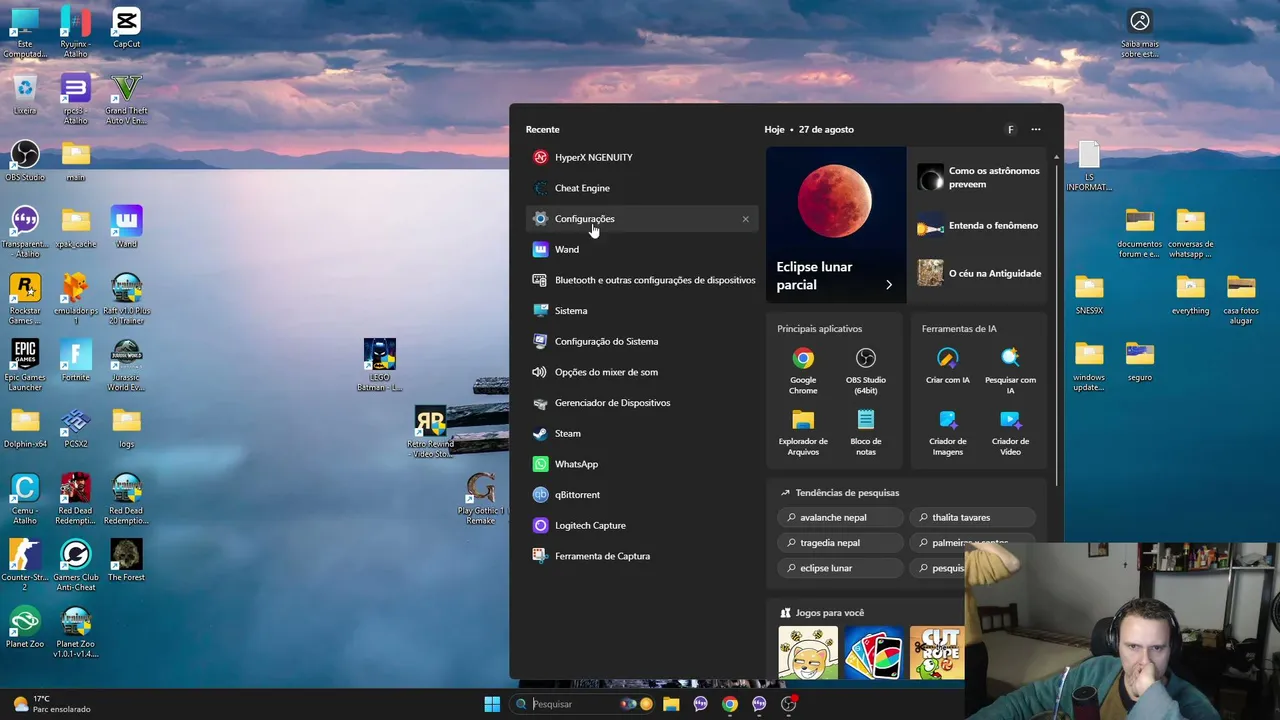
Task: Open Wand from the Recente list
Action: (642, 249)
